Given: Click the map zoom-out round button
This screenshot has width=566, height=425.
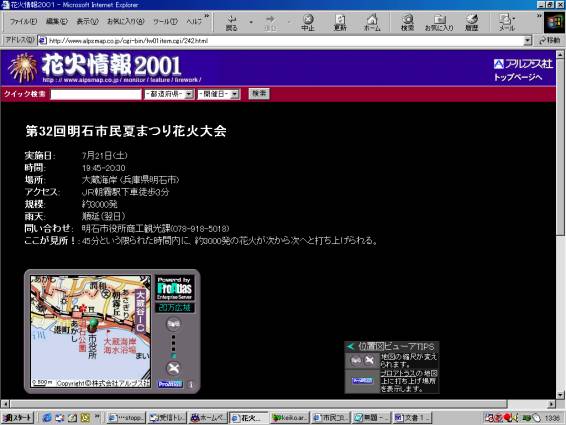Looking at the screenshot, I should click(173, 324).
